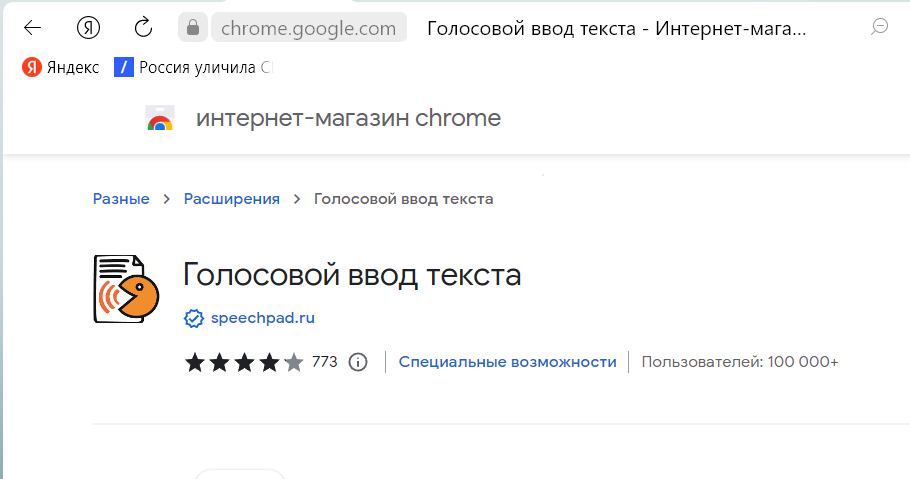
Task: Show site security info via lock icon
Action: [x=193, y=27]
